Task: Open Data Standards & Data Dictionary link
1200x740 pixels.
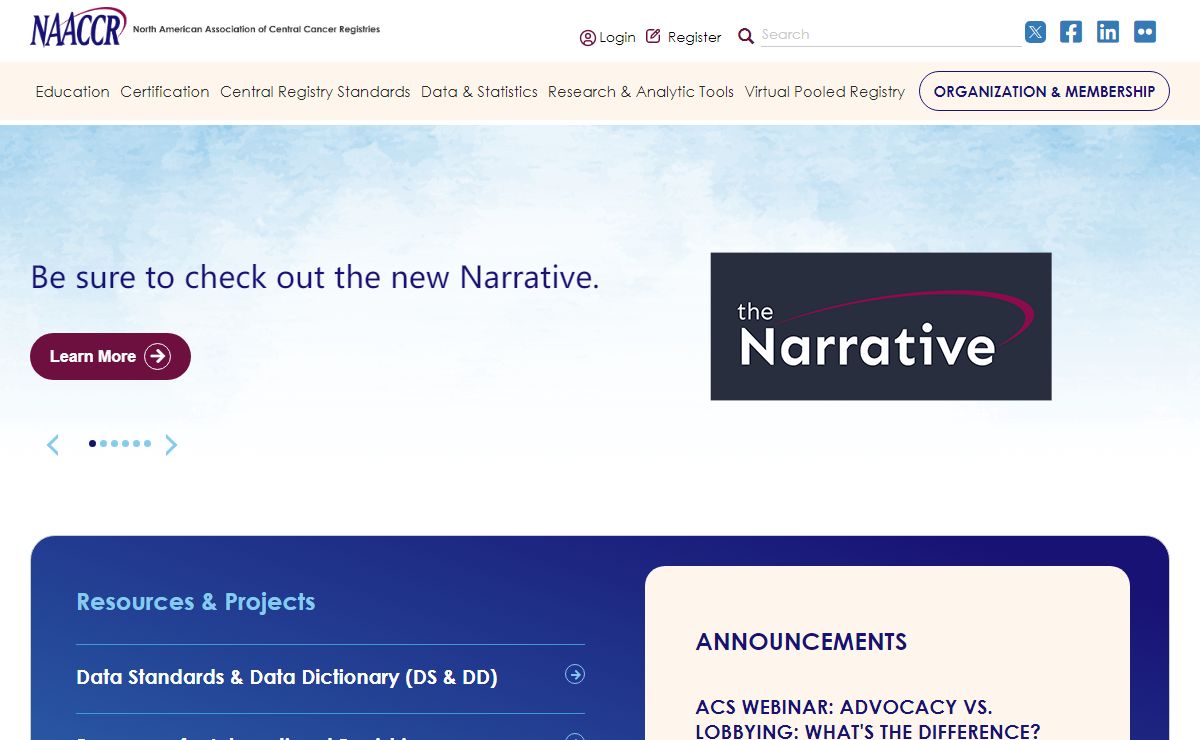Action: click(287, 677)
